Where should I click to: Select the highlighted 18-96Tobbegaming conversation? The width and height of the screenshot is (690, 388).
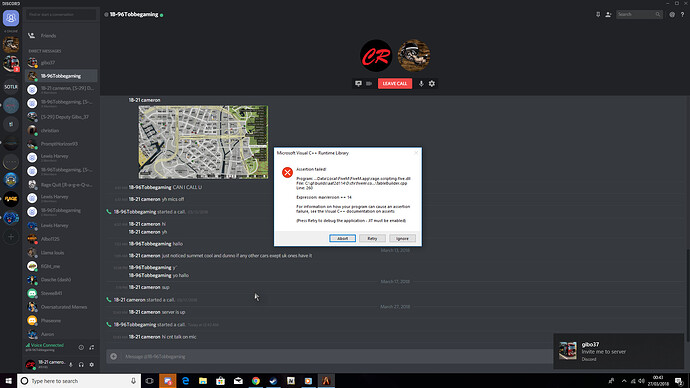click(x=61, y=76)
